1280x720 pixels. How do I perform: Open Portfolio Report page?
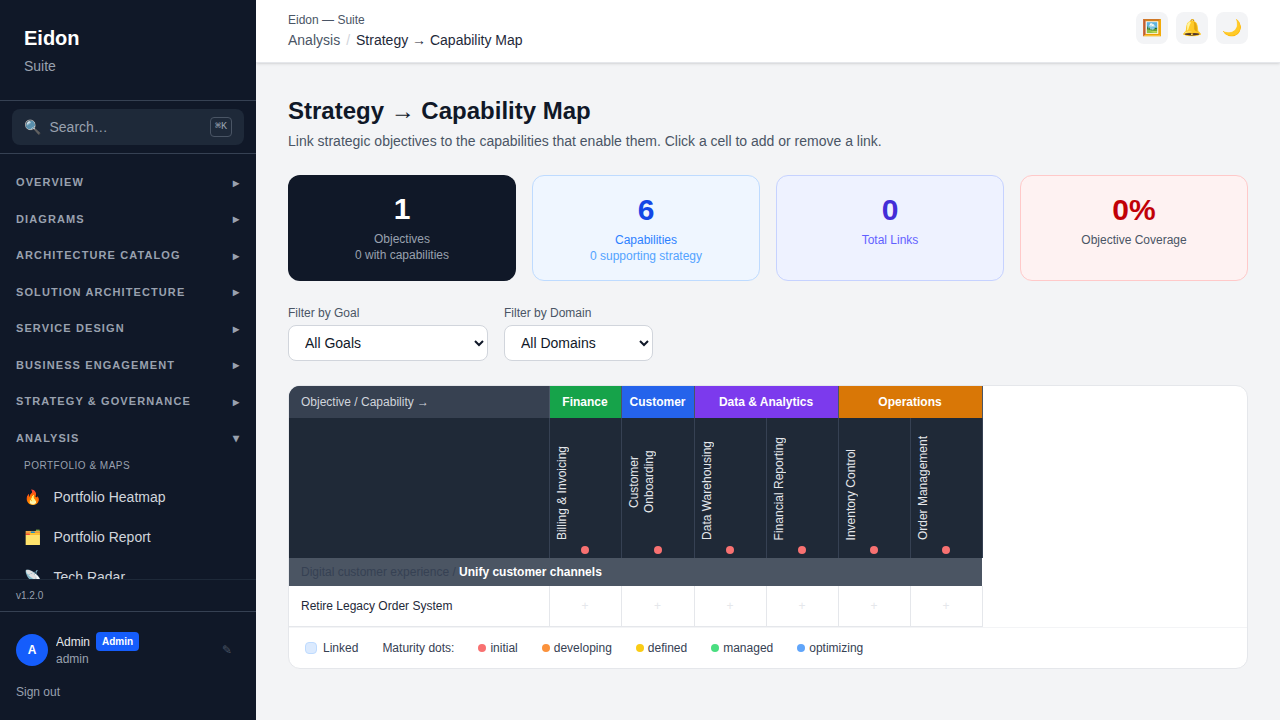[128, 537]
